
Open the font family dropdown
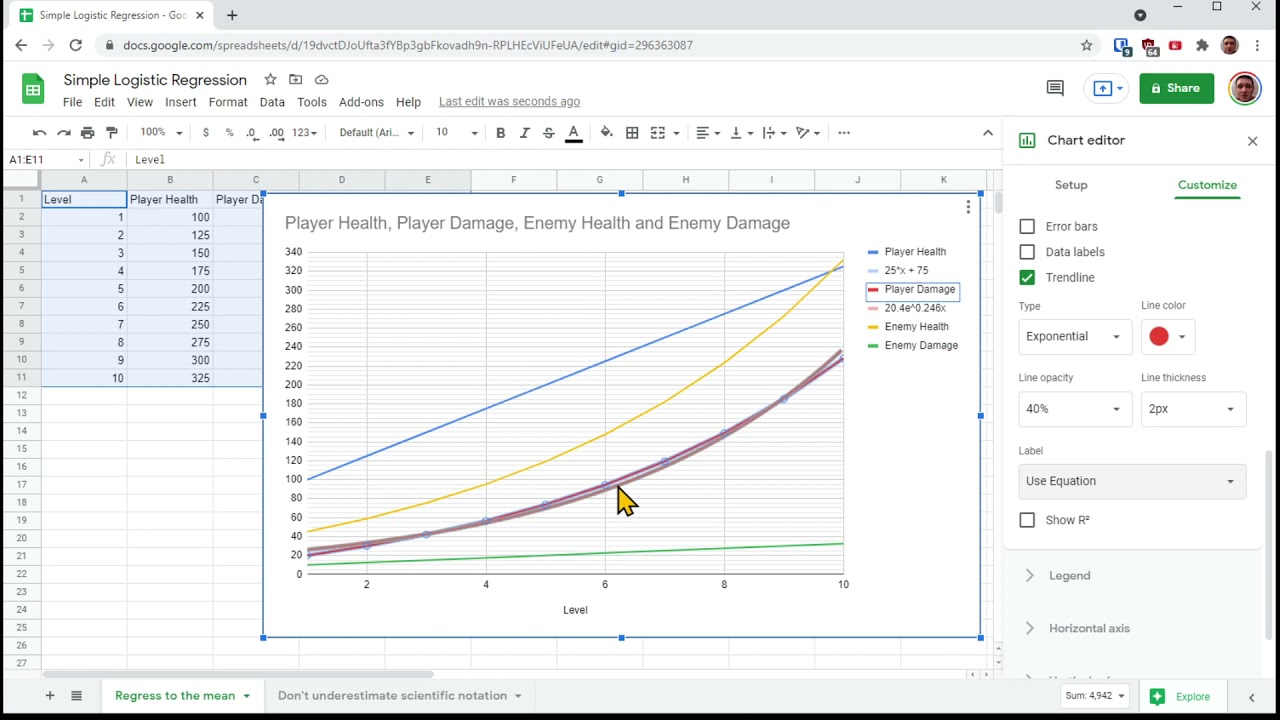coord(376,132)
